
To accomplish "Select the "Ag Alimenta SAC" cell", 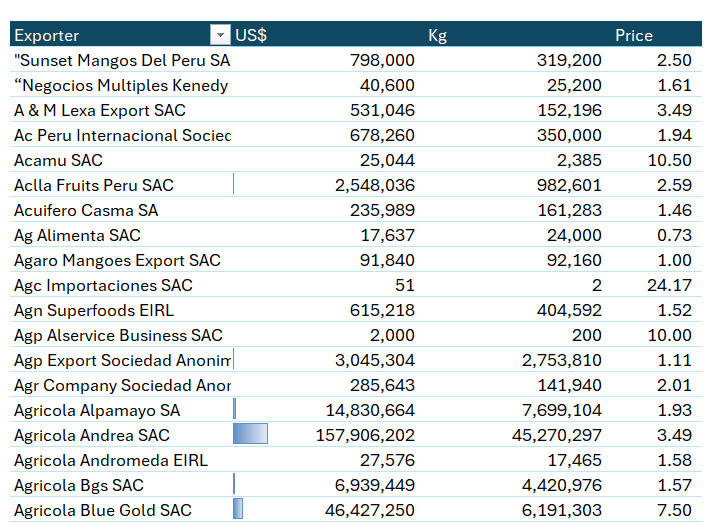I will (121, 235).
